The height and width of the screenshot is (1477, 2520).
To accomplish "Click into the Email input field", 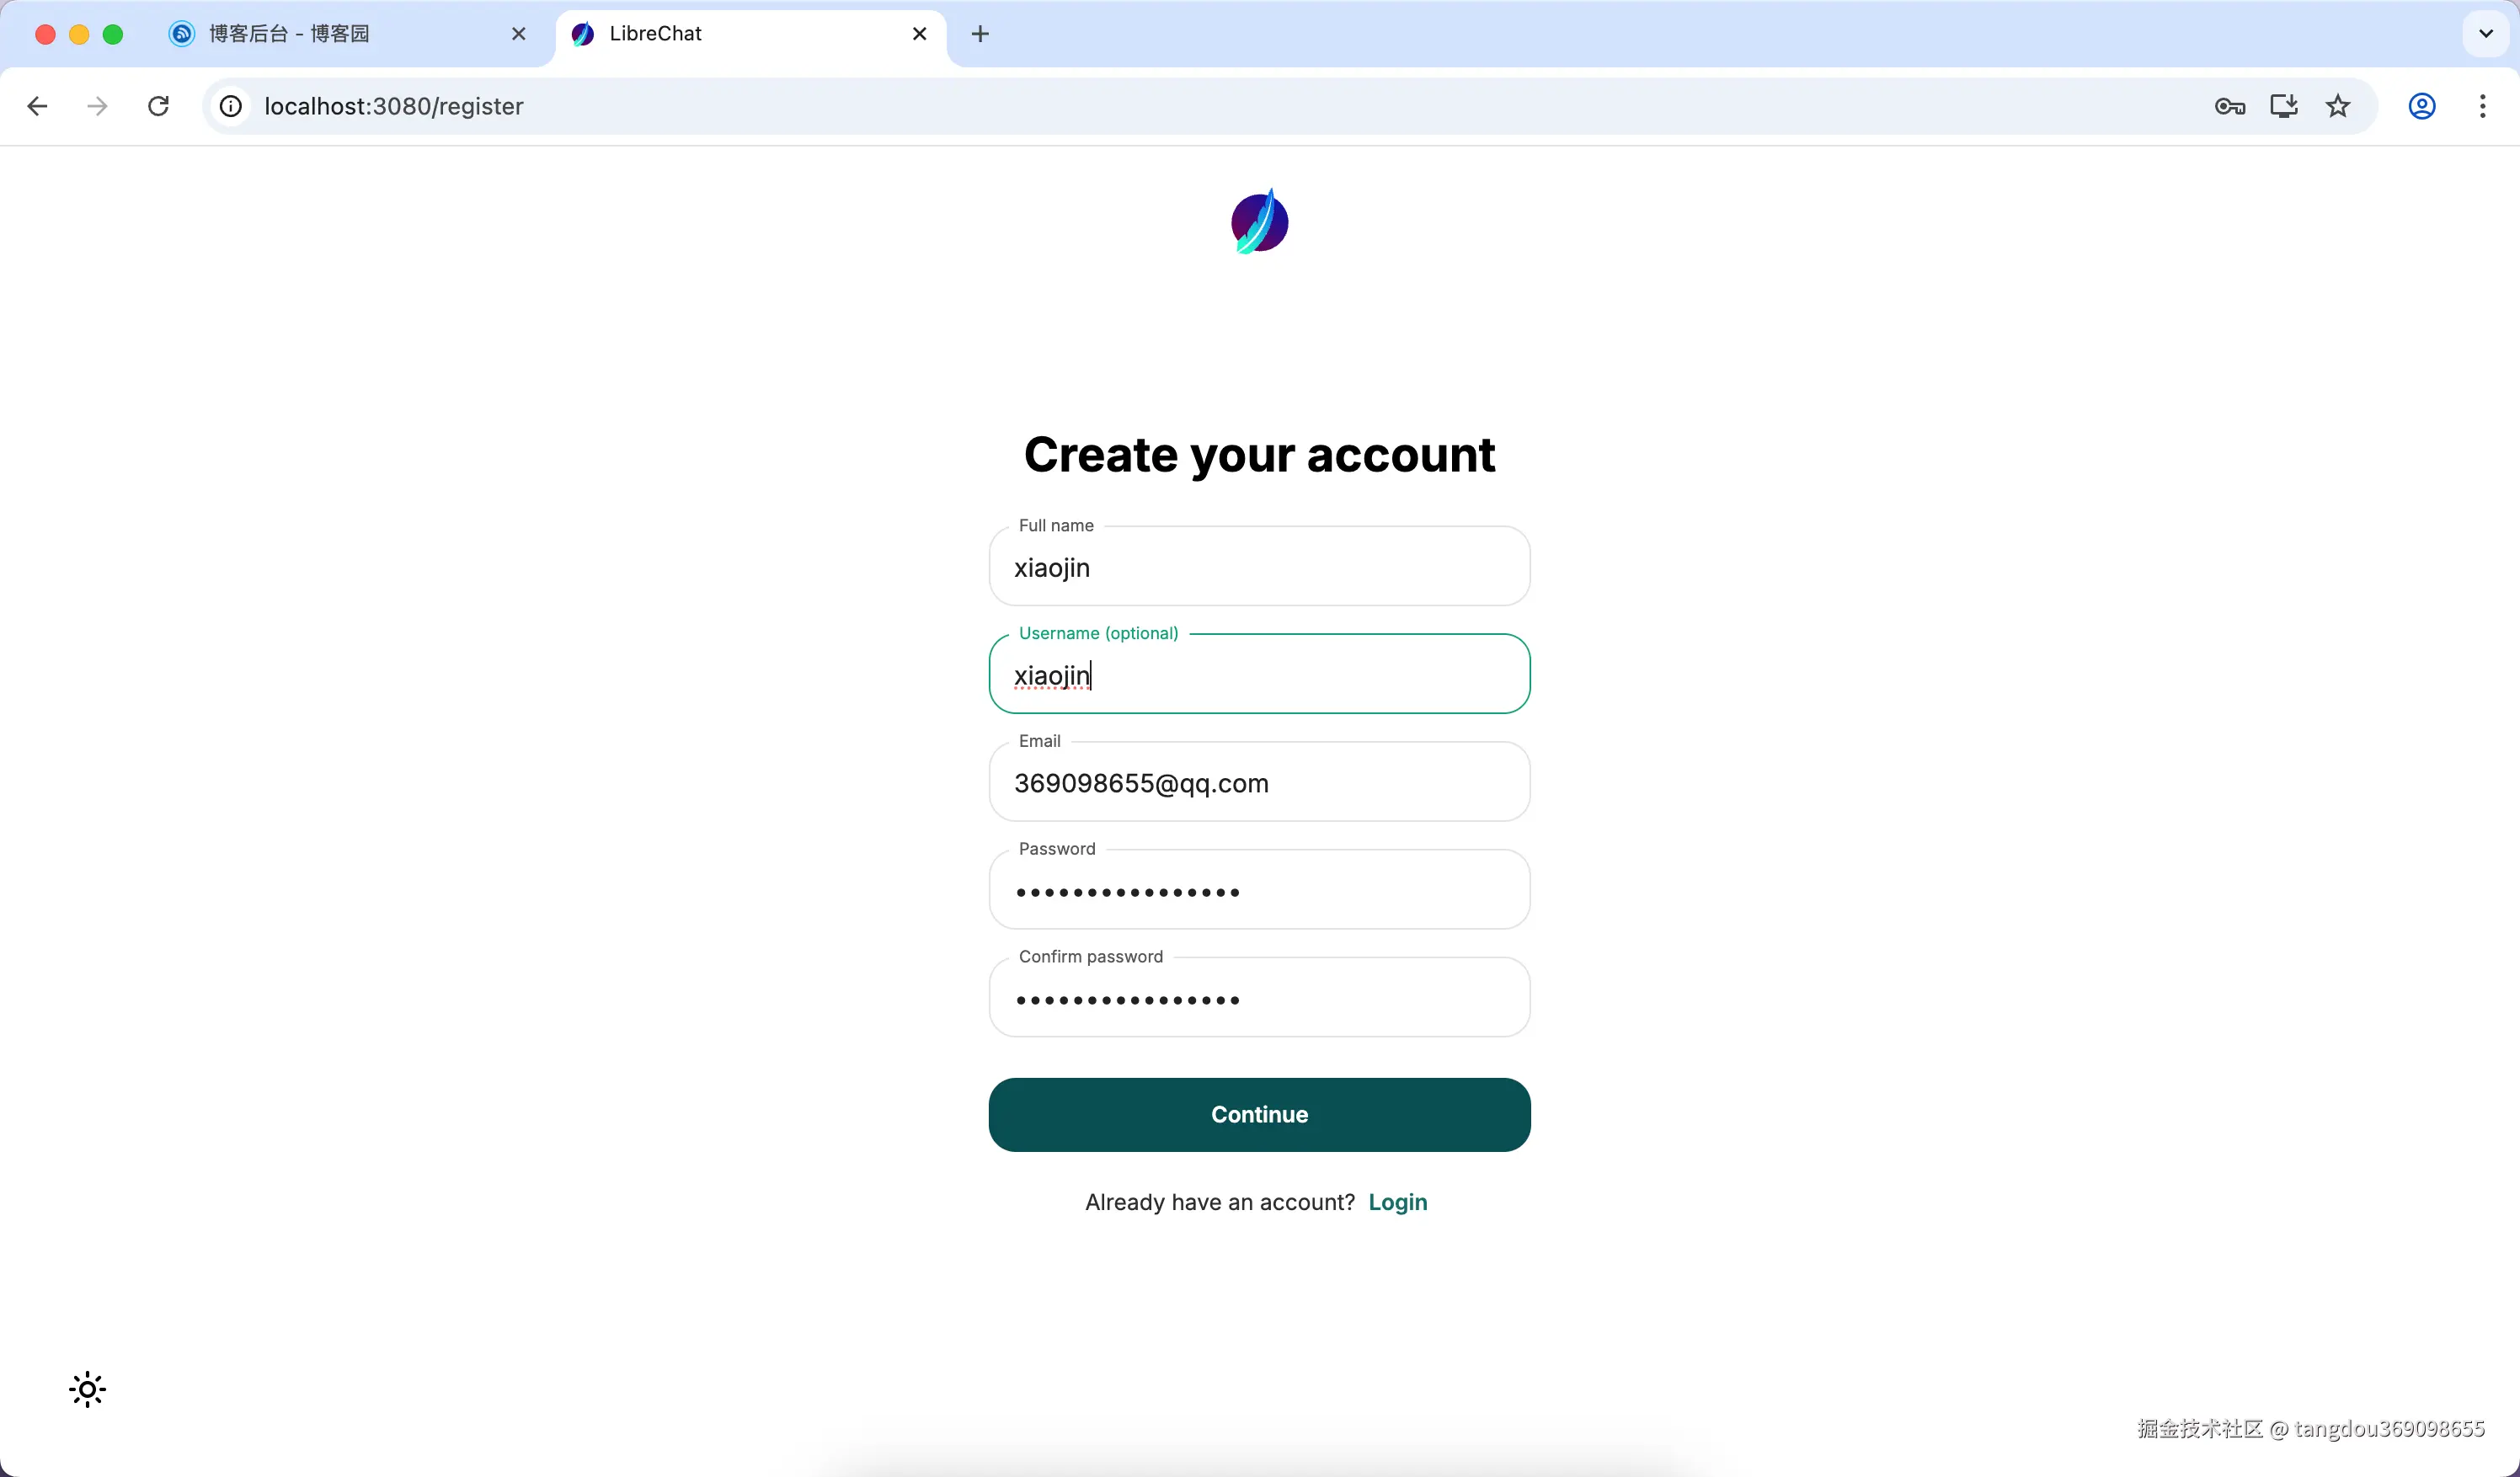I will click(1259, 783).
